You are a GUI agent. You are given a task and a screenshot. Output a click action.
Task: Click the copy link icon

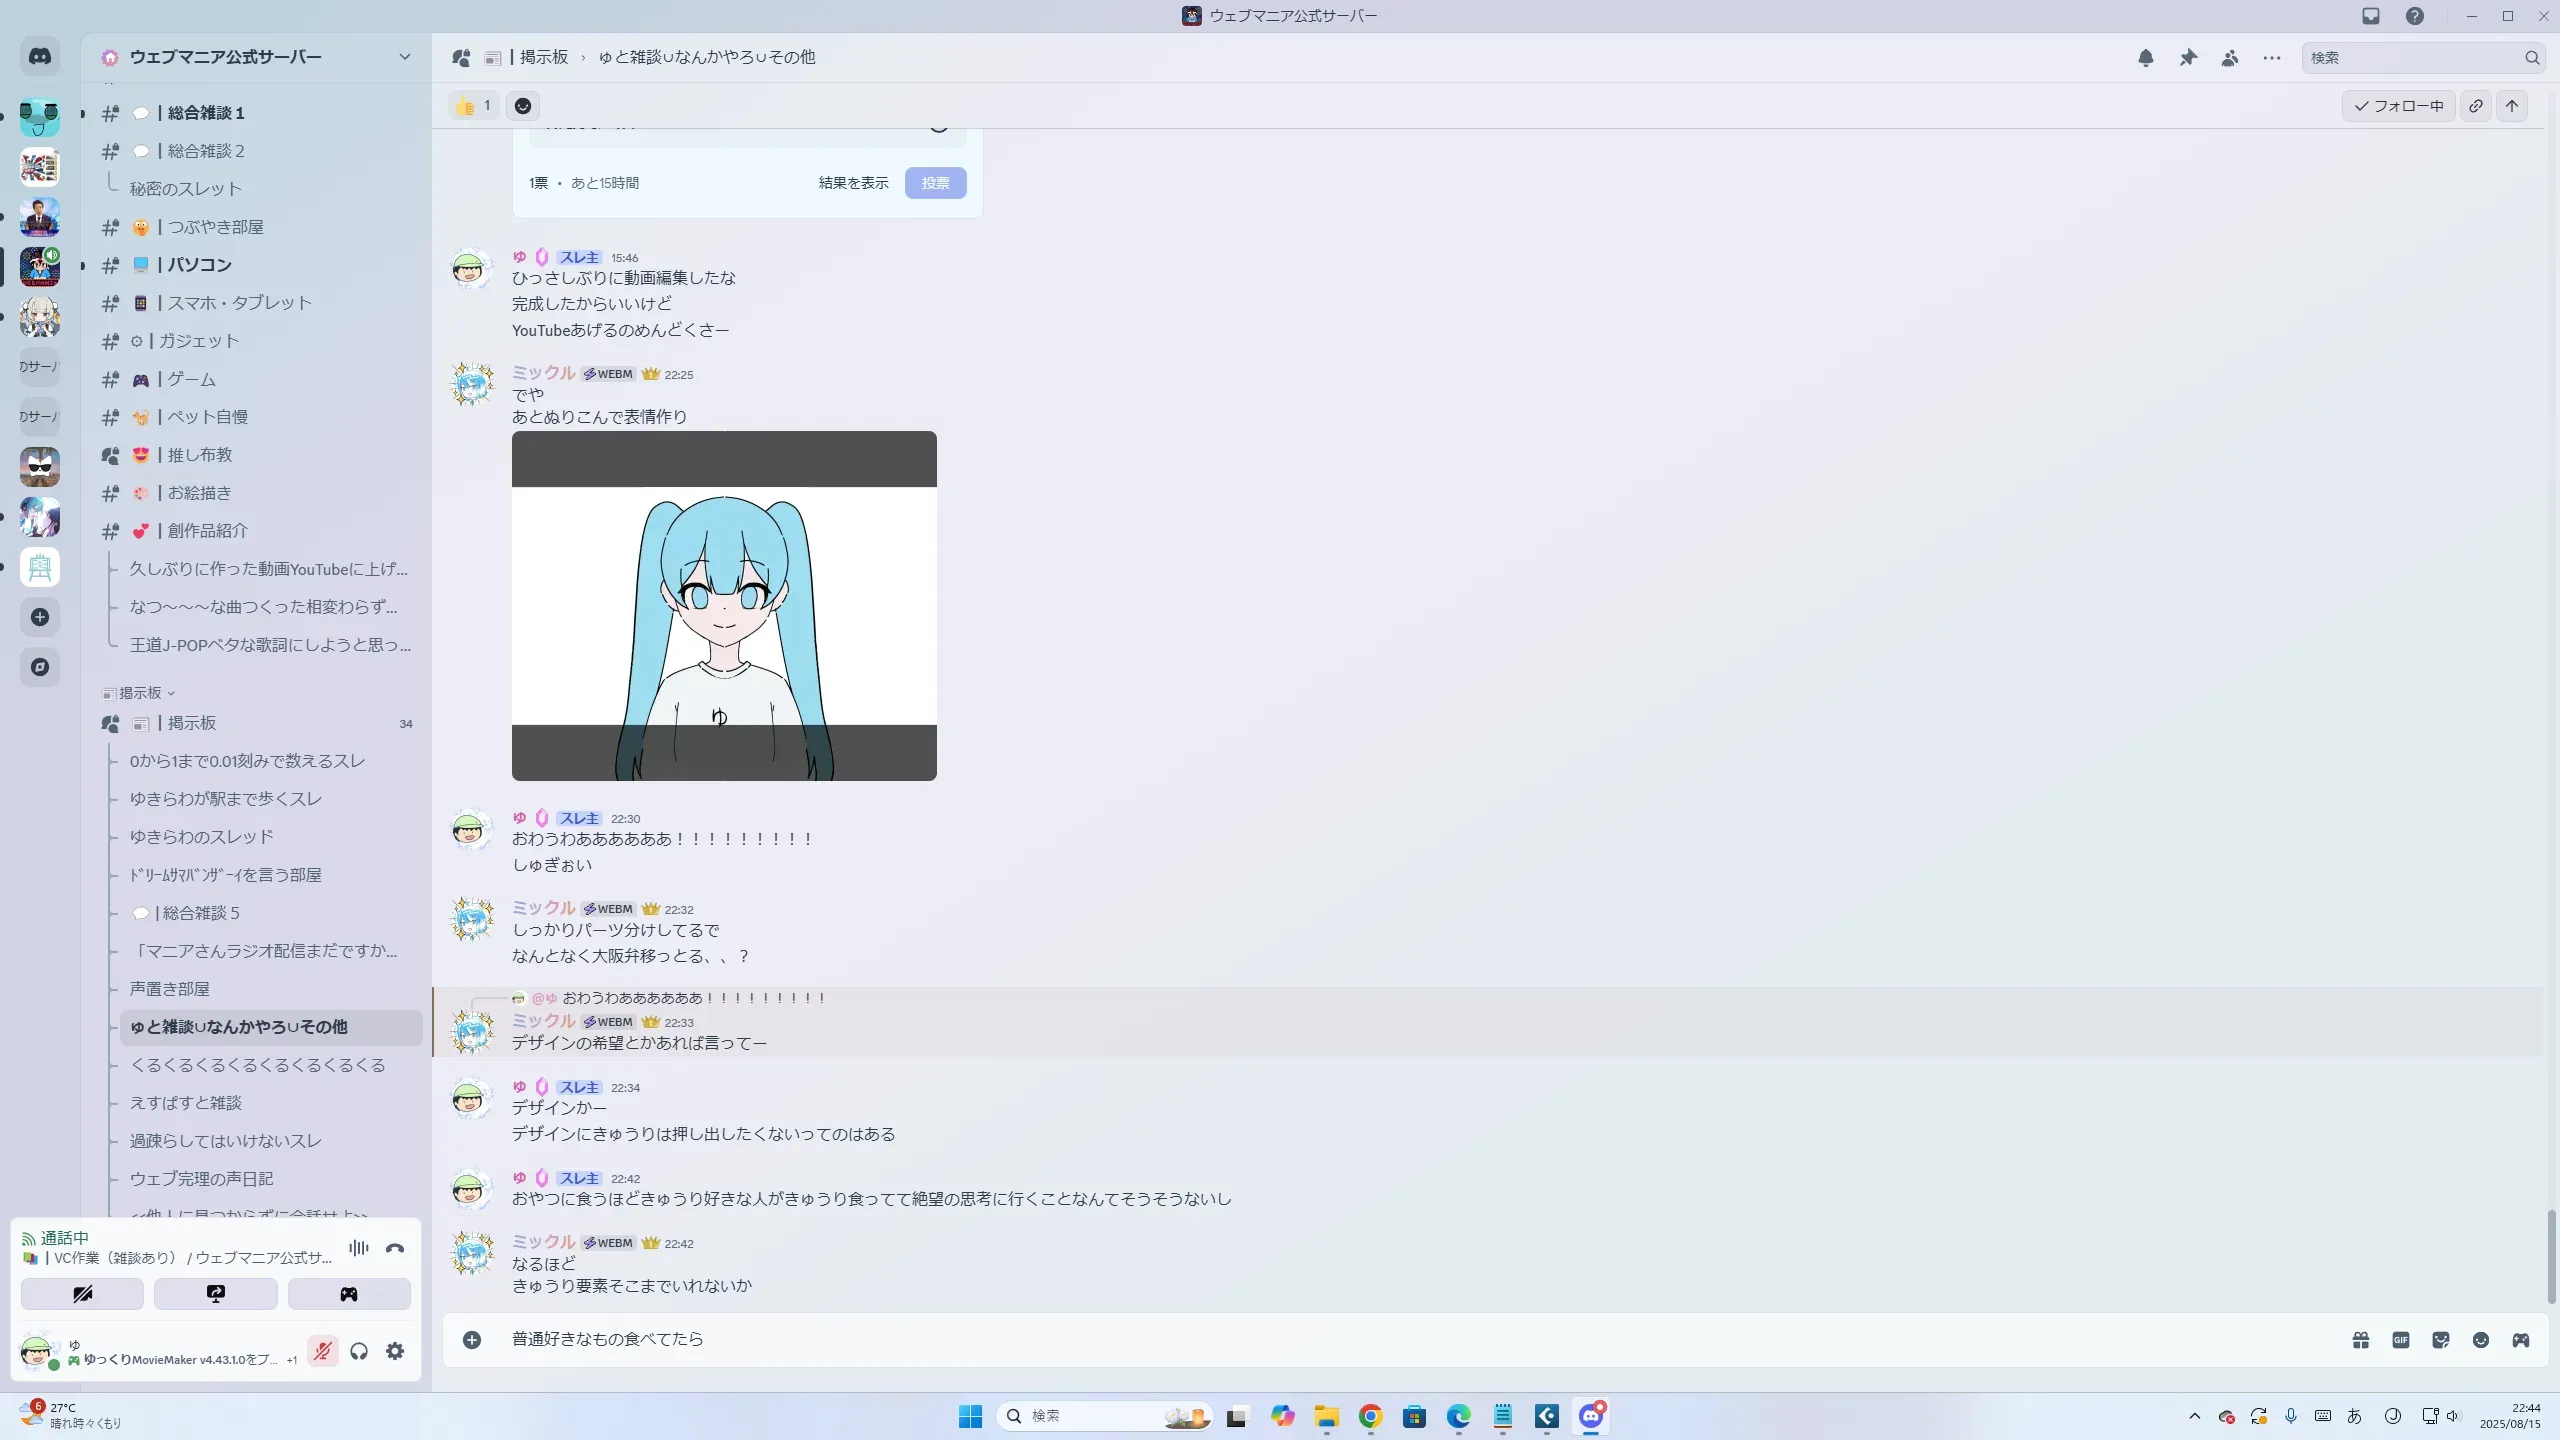[2476, 106]
